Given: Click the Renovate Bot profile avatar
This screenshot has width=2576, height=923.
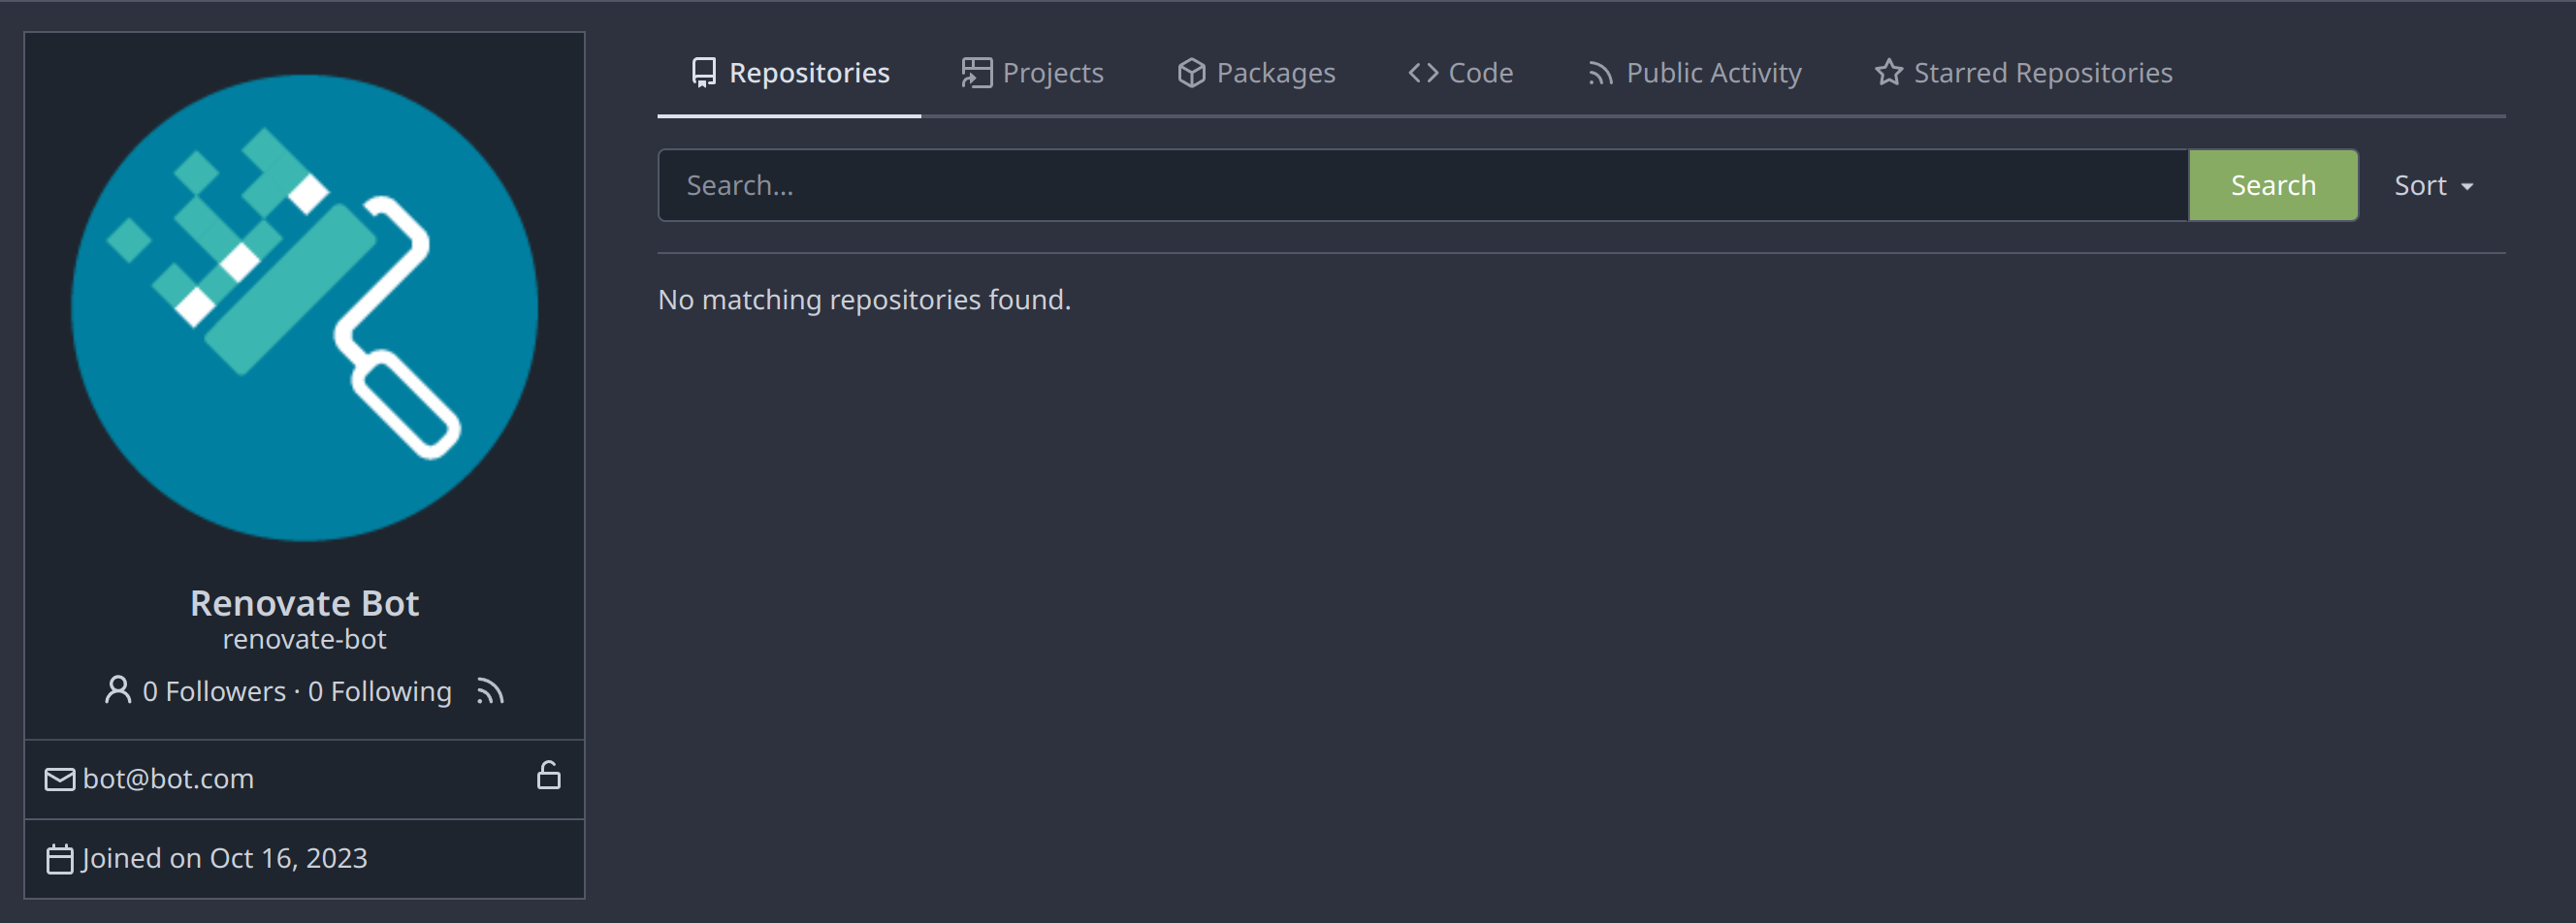Looking at the screenshot, I should 303,308.
